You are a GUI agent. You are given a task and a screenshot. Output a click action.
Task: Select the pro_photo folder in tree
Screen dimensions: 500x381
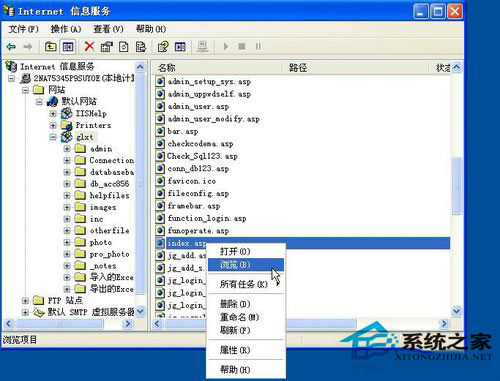(x=109, y=254)
